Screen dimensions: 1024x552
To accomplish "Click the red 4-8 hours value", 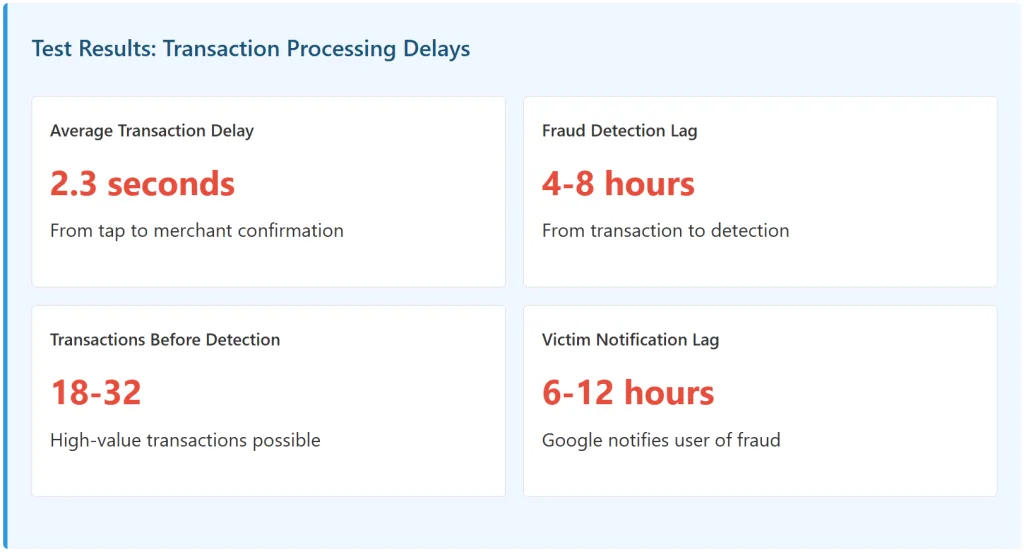I will pos(618,184).
